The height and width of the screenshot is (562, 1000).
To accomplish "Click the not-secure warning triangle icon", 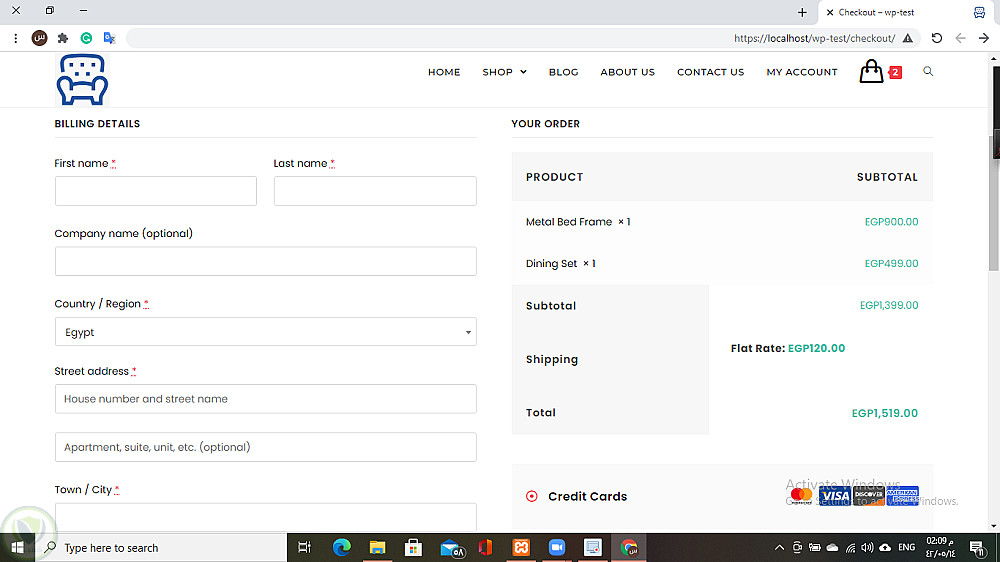I will [908, 38].
